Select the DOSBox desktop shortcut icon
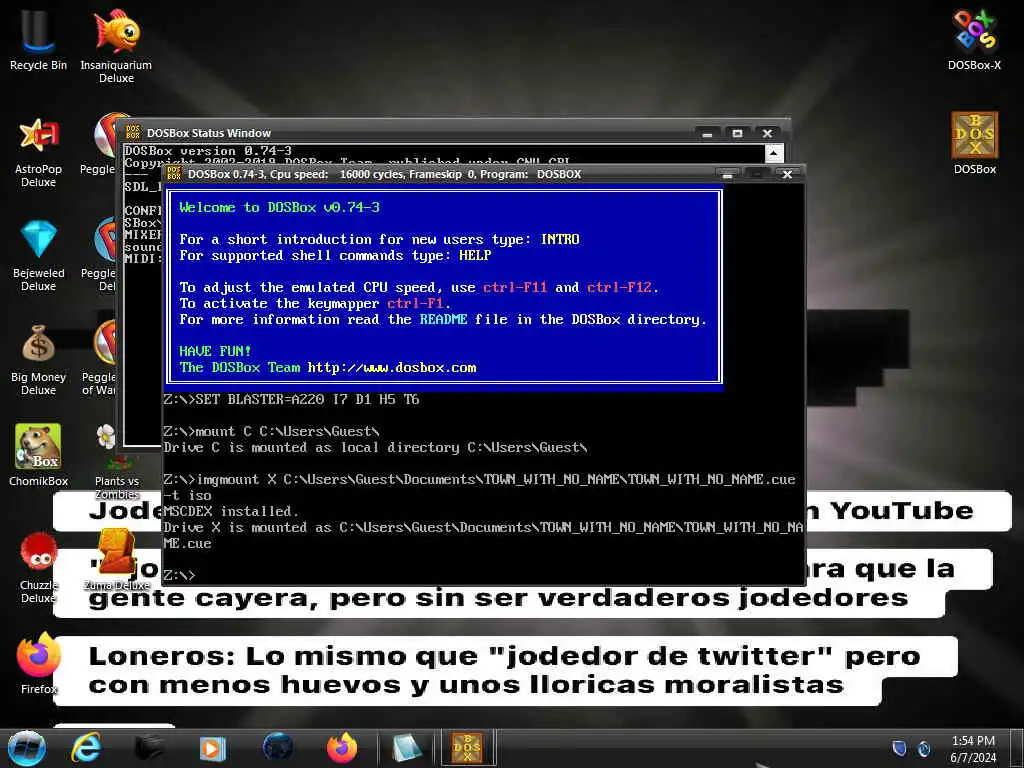Viewport: 1024px width, 768px height. 974,143
